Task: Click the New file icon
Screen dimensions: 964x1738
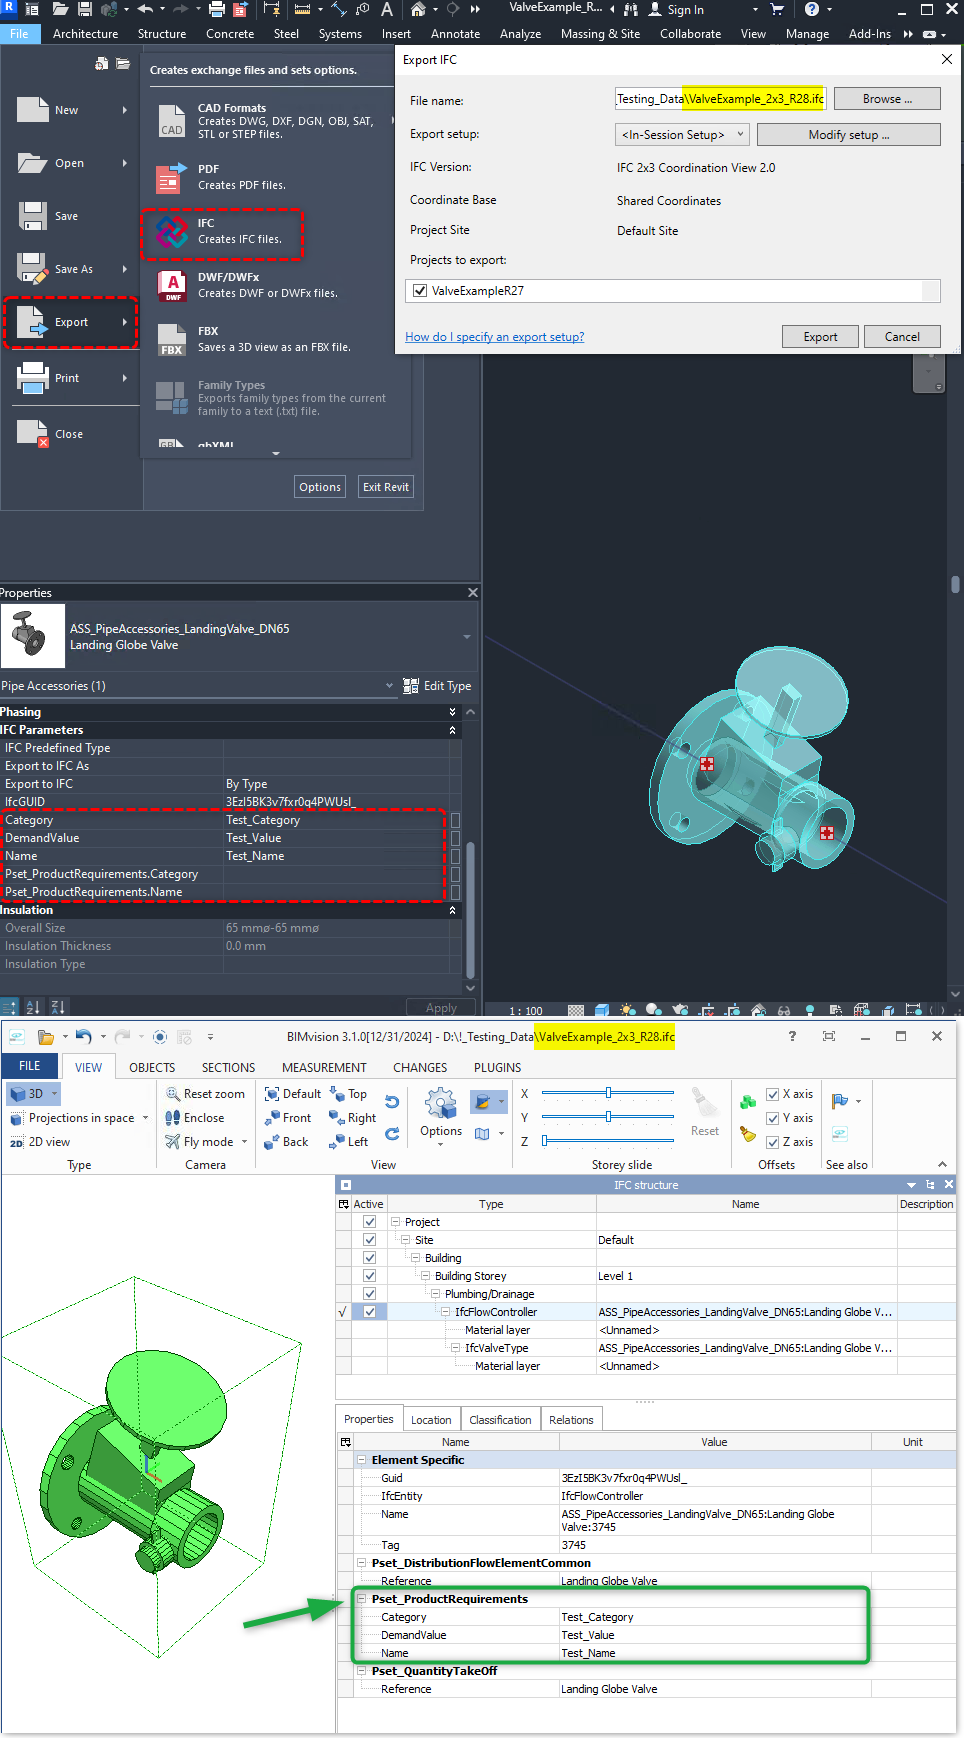Action: [32, 110]
